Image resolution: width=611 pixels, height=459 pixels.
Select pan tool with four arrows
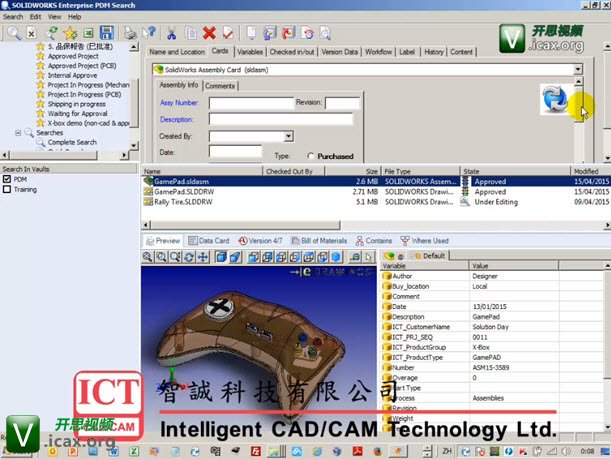203,257
